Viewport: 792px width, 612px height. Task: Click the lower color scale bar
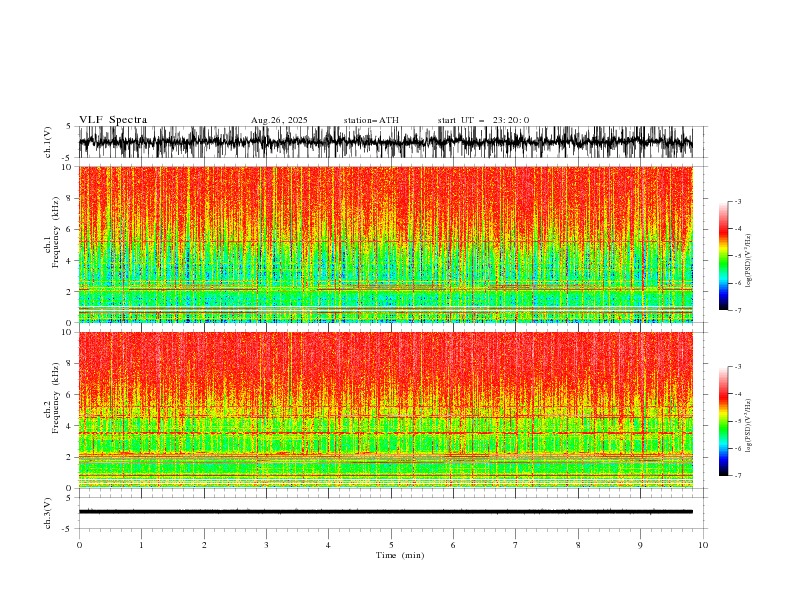pyautogui.click(x=723, y=421)
